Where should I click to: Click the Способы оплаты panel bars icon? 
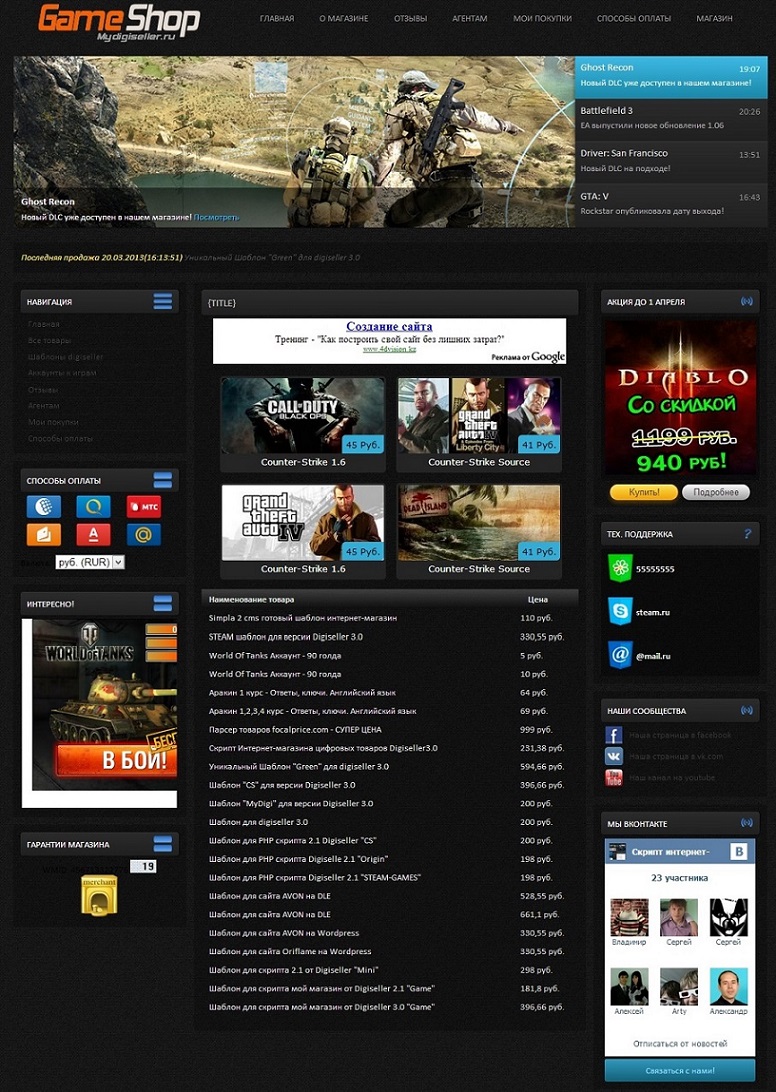162,480
